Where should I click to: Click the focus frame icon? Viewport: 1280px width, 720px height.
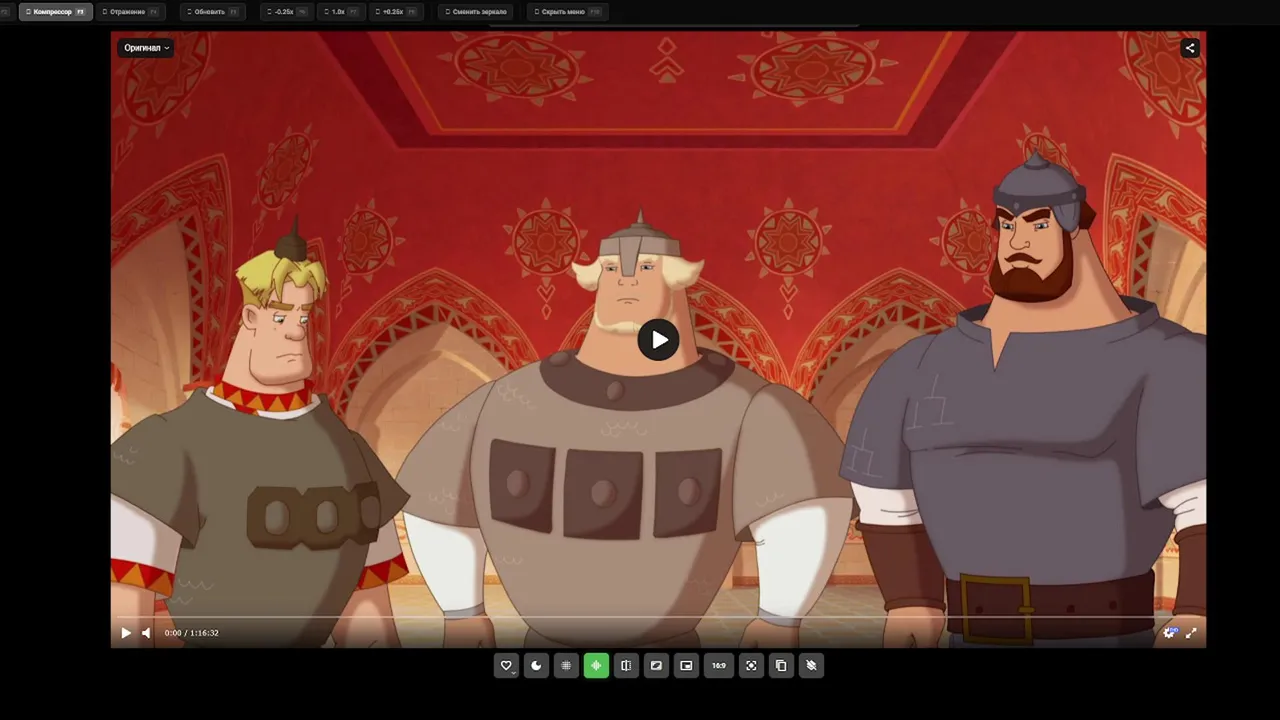click(x=751, y=665)
